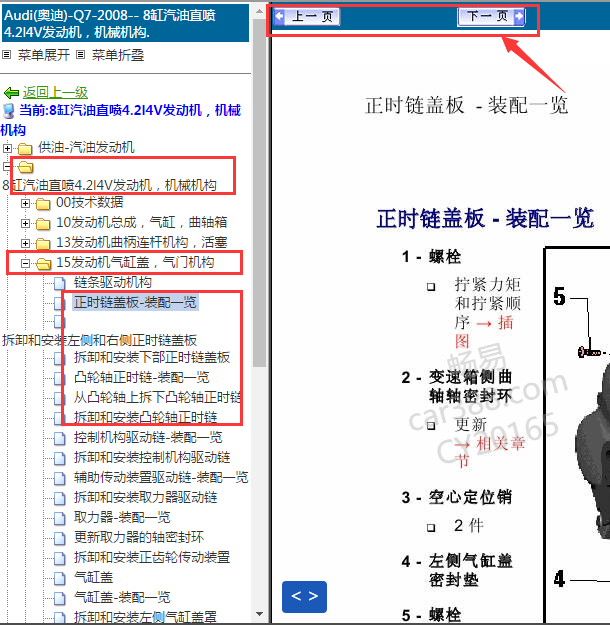The width and height of the screenshot is (610, 625).
Task: Expand the 10发动机总成 folder
Action: (x=25, y=223)
